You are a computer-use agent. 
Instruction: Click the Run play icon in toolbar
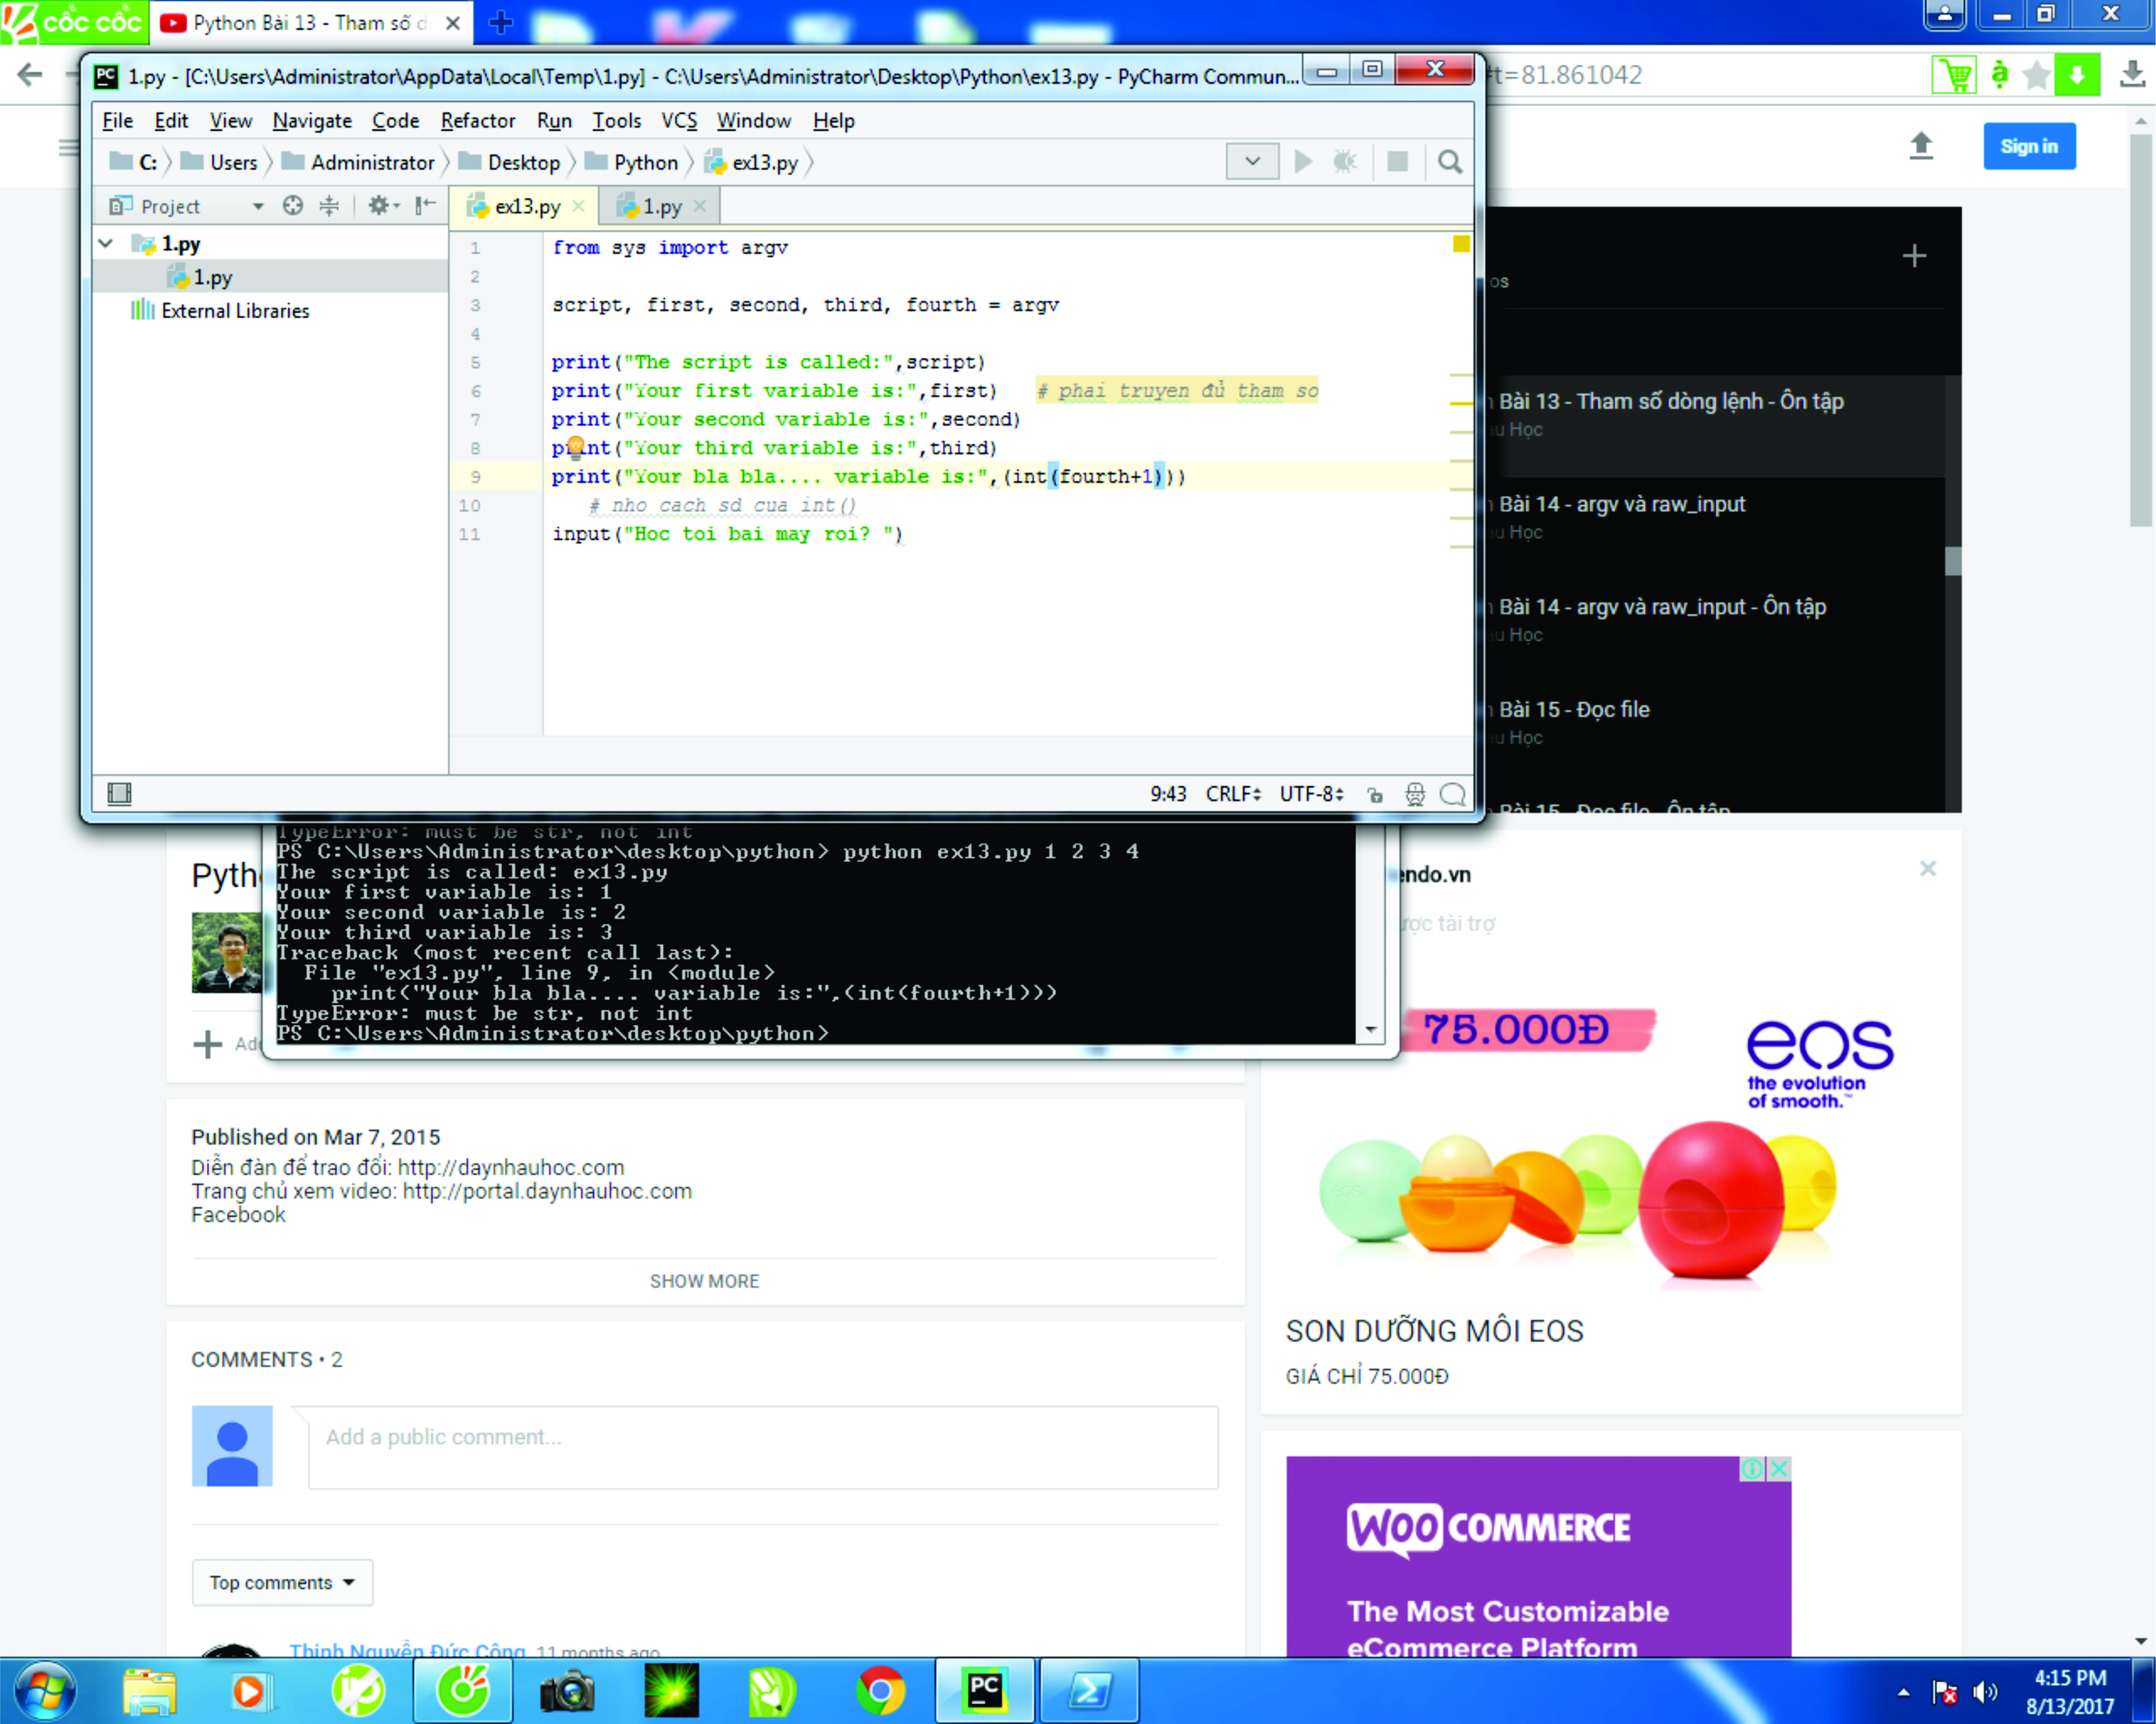(x=1302, y=161)
